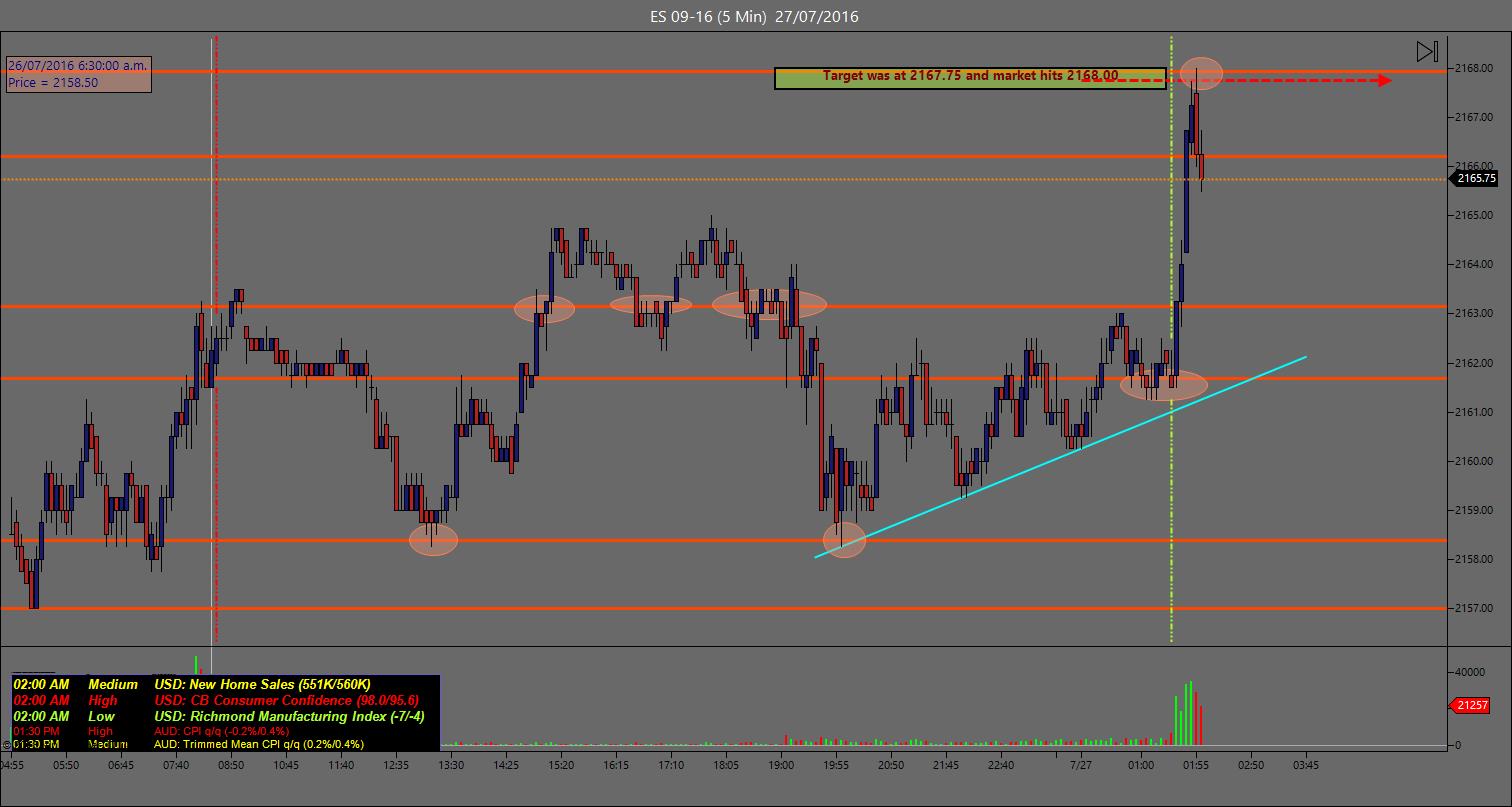This screenshot has height=807, width=1512.
Task: Select the cyan ascending trend line
Action: [x=1060, y=457]
